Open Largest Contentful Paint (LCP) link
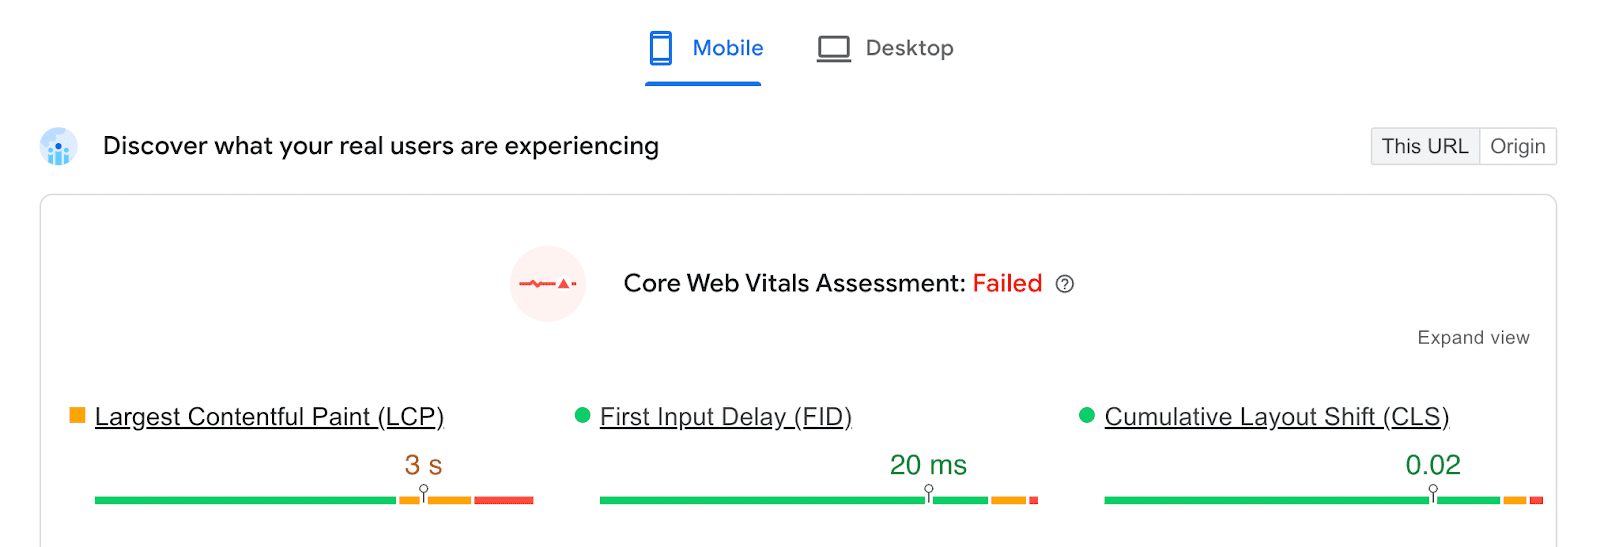Image resolution: width=1600 pixels, height=547 pixels. coord(269,417)
